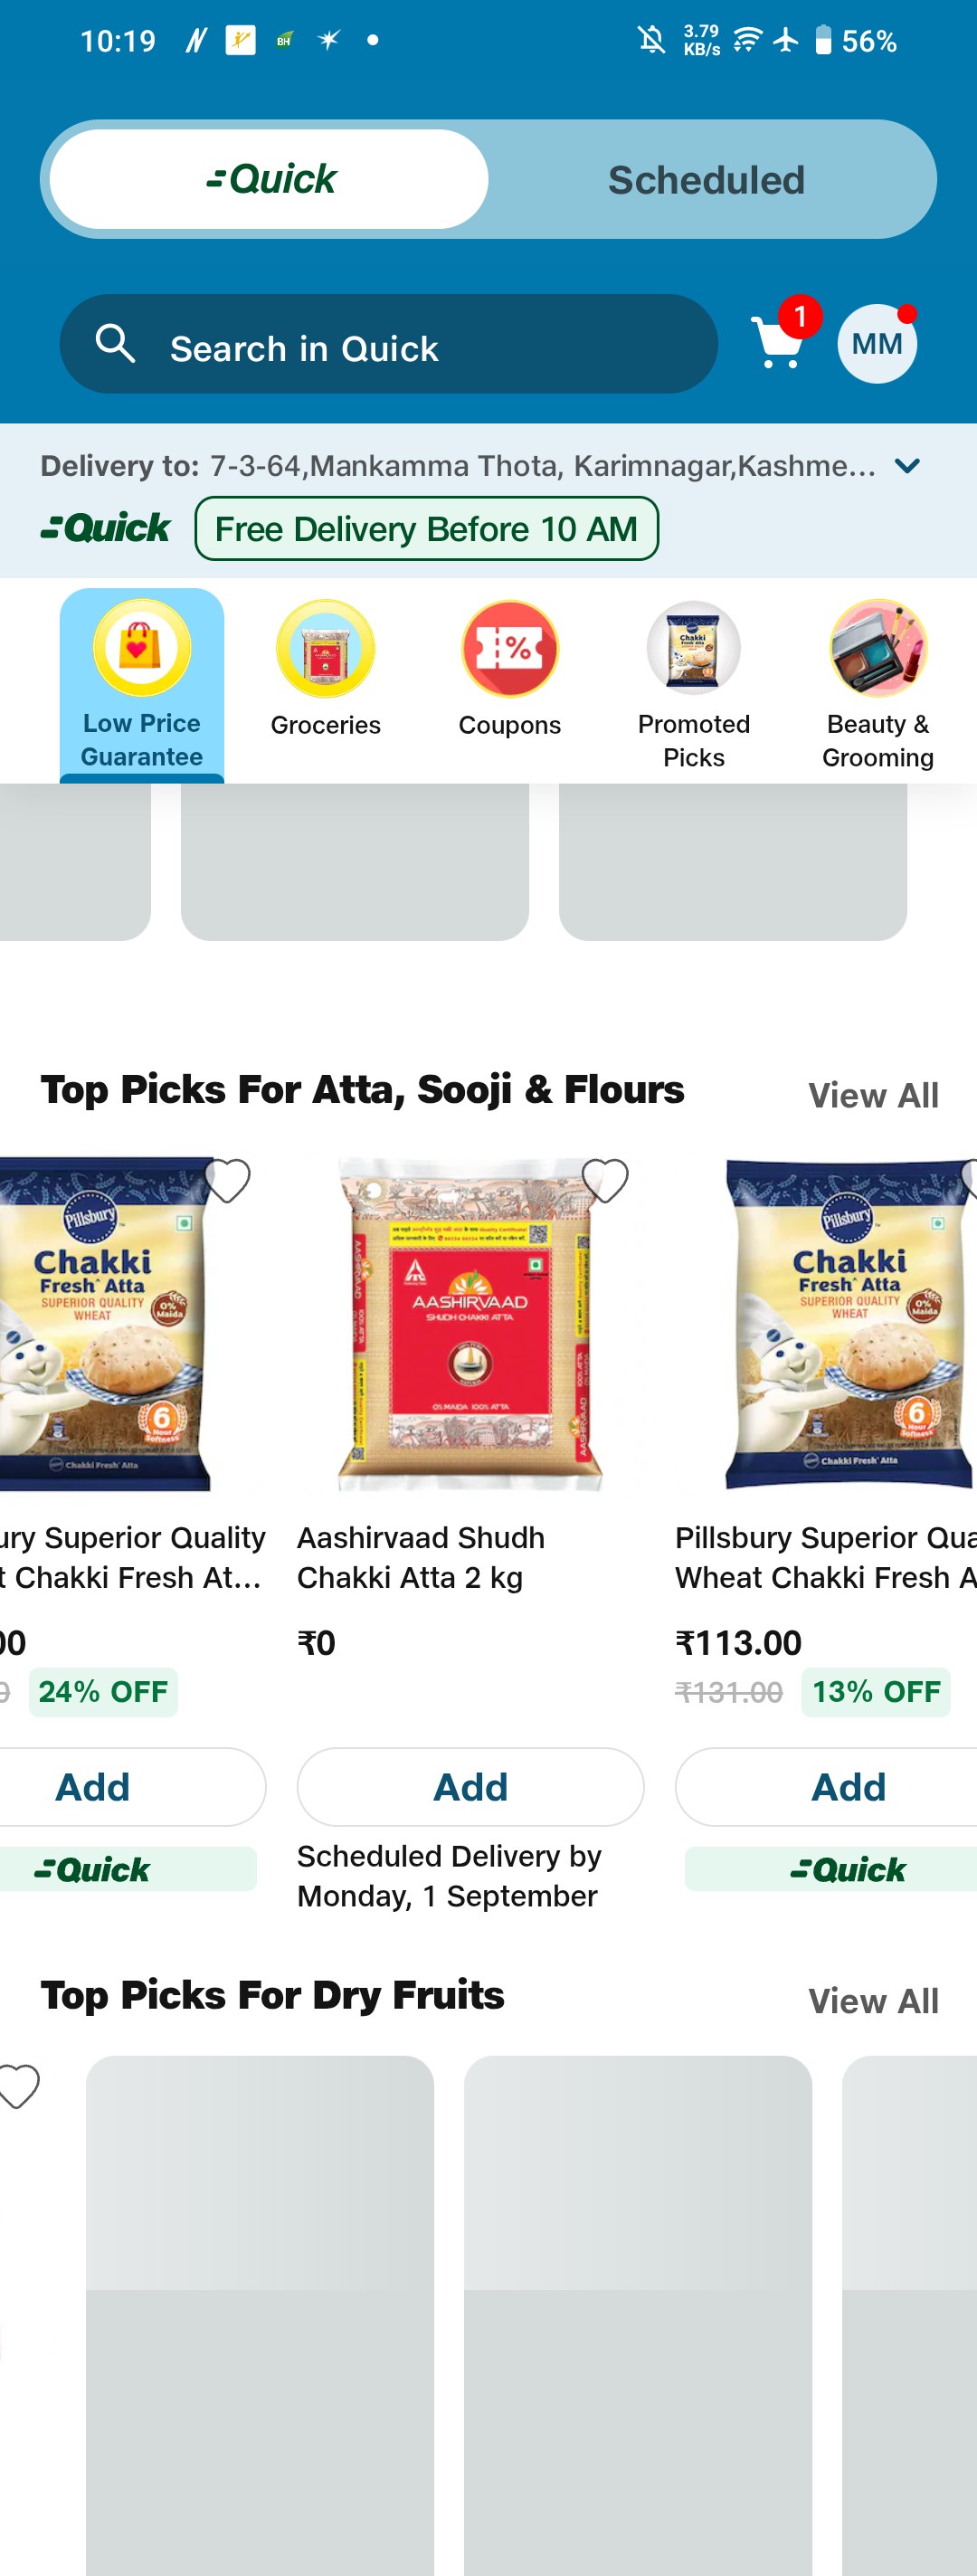977x2576 pixels.
Task: Select the Groceries category icon
Action: [326, 648]
